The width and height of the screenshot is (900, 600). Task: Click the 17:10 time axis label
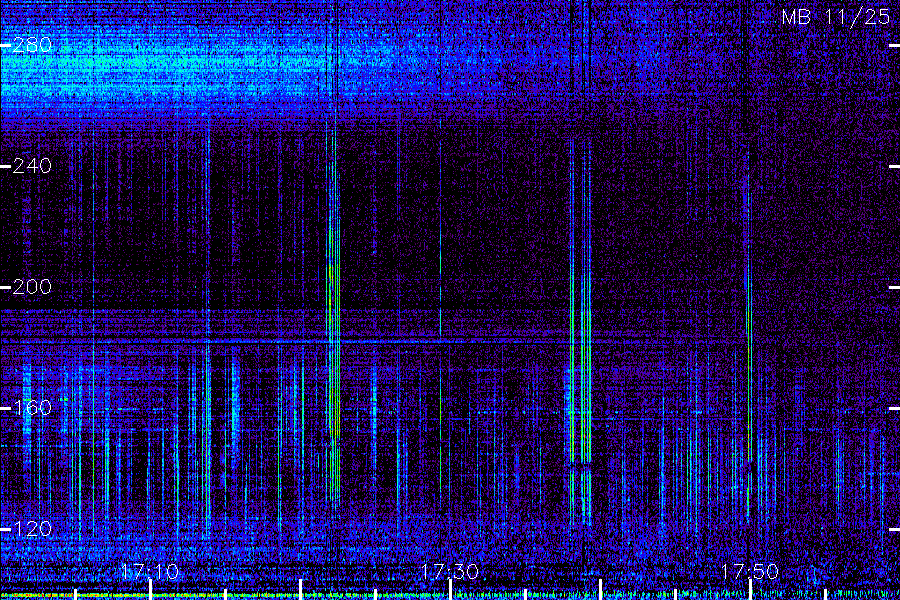(150, 572)
